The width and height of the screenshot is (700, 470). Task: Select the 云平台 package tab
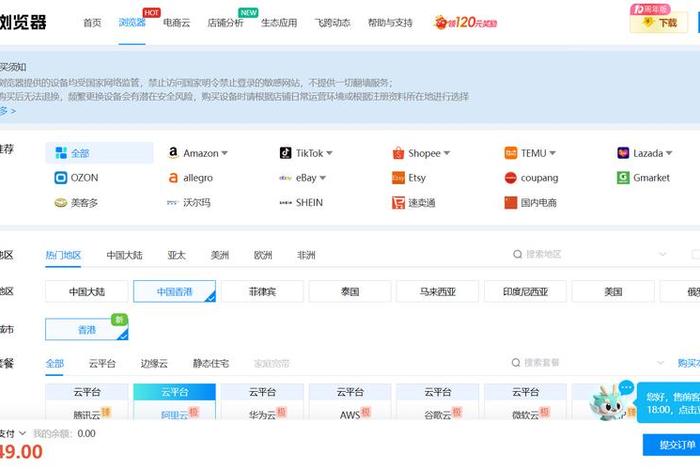tap(102, 364)
